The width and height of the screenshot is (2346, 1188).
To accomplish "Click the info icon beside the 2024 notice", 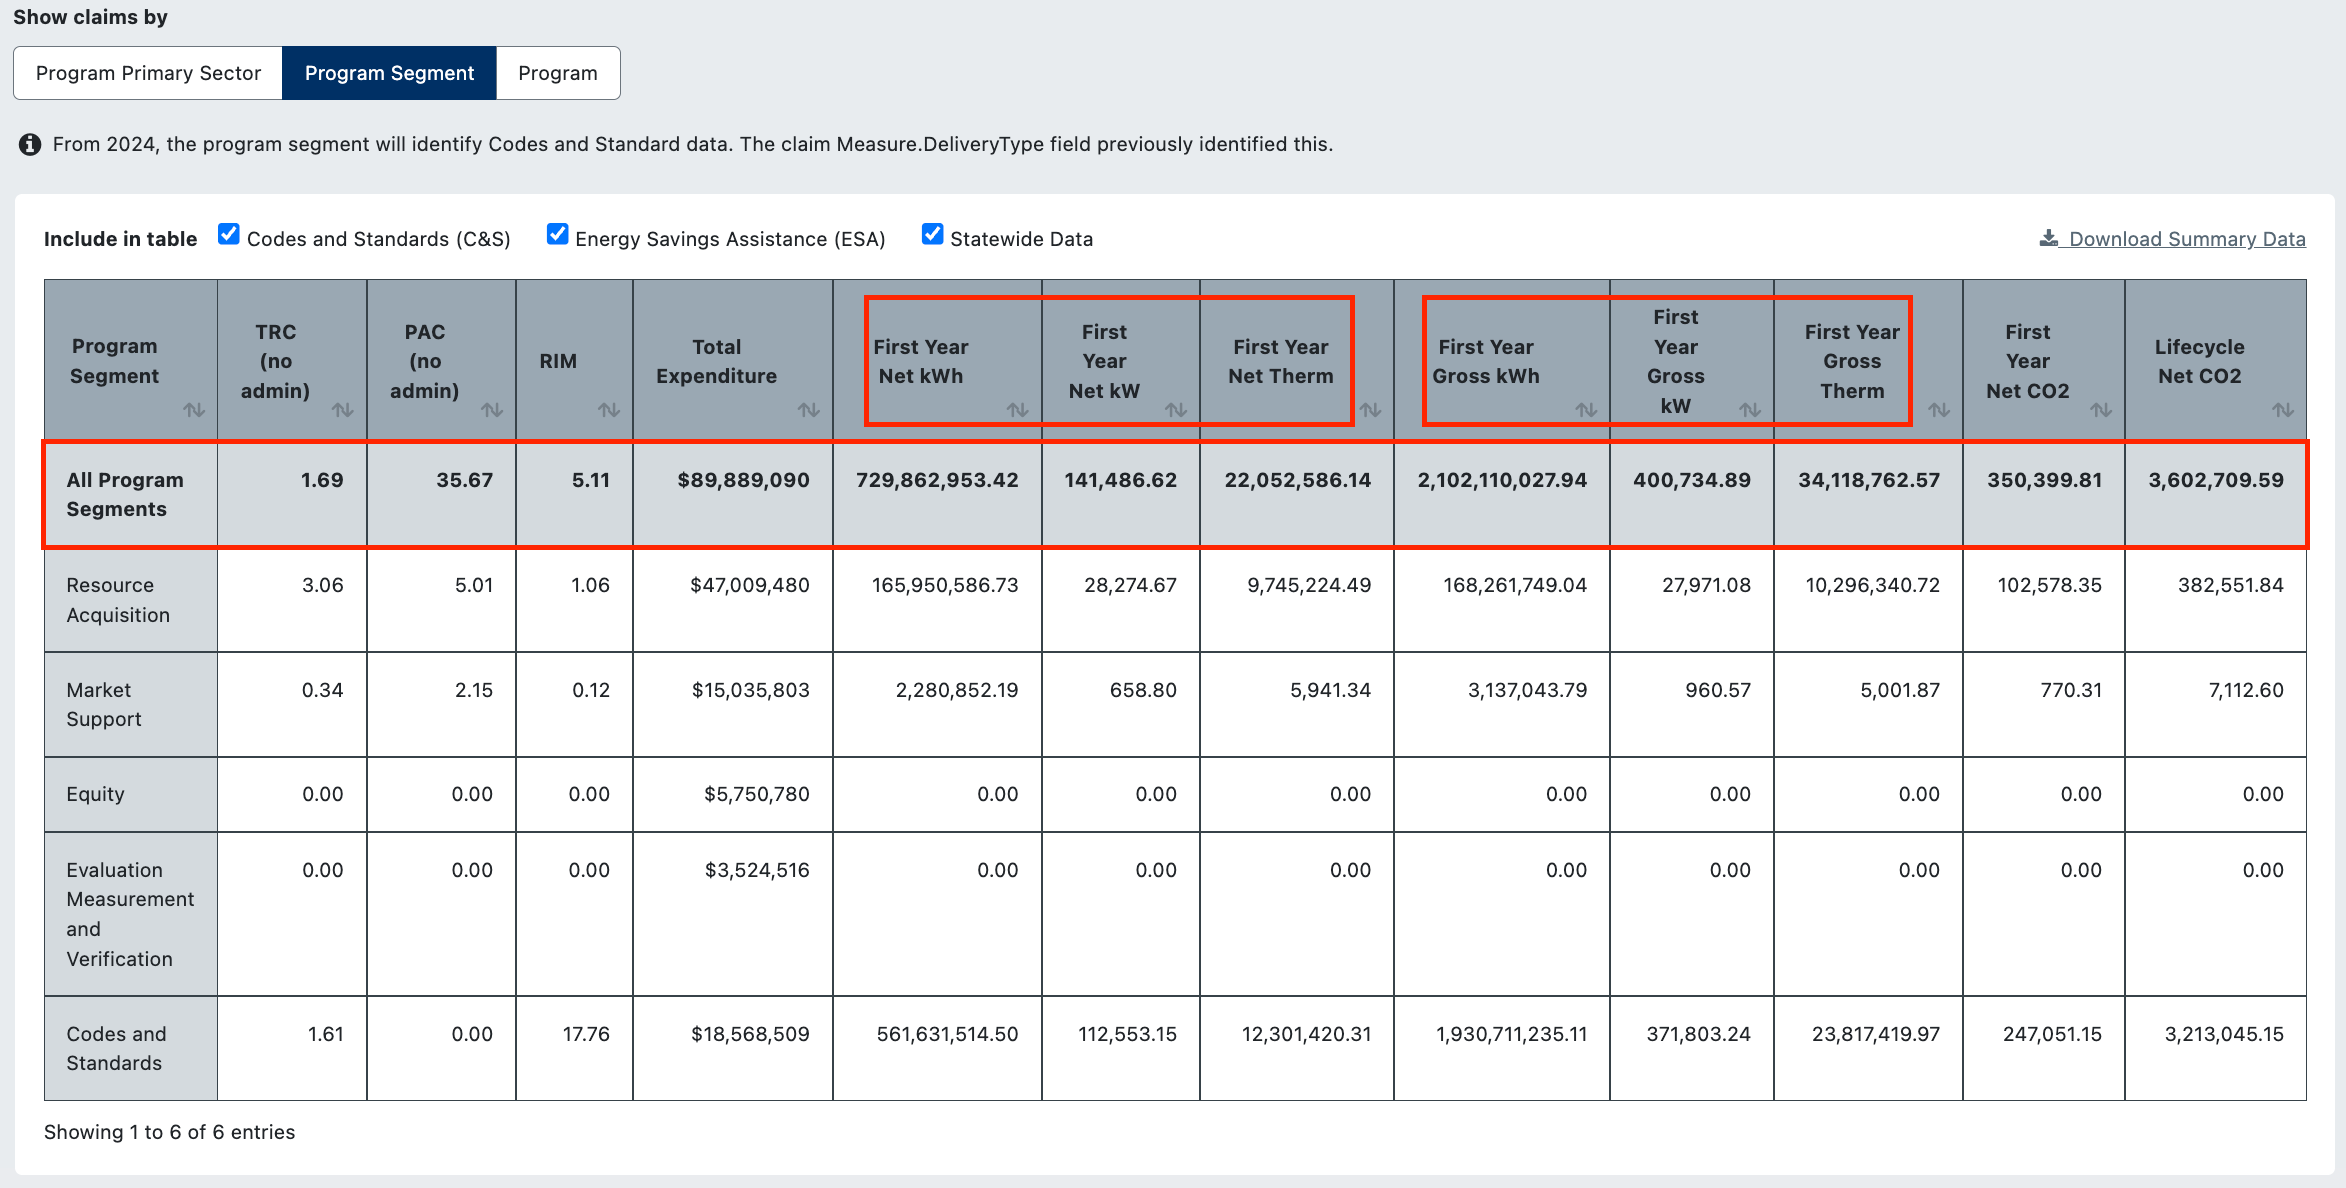I will pyautogui.click(x=30, y=144).
